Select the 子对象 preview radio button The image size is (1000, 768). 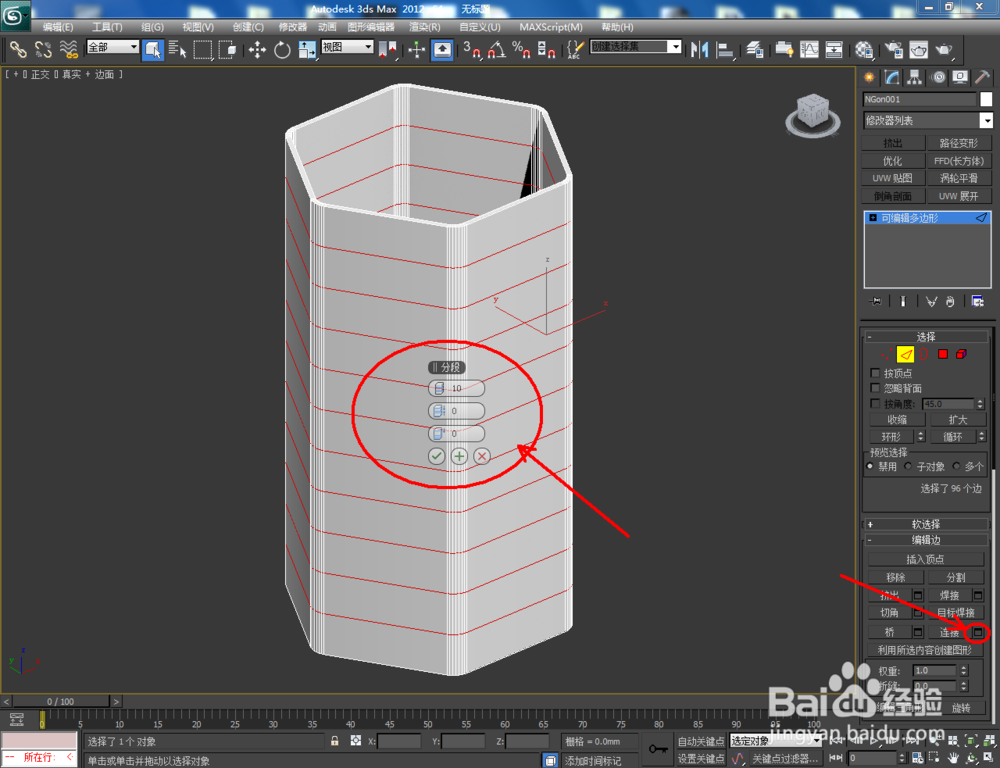[x=908, y=466]
